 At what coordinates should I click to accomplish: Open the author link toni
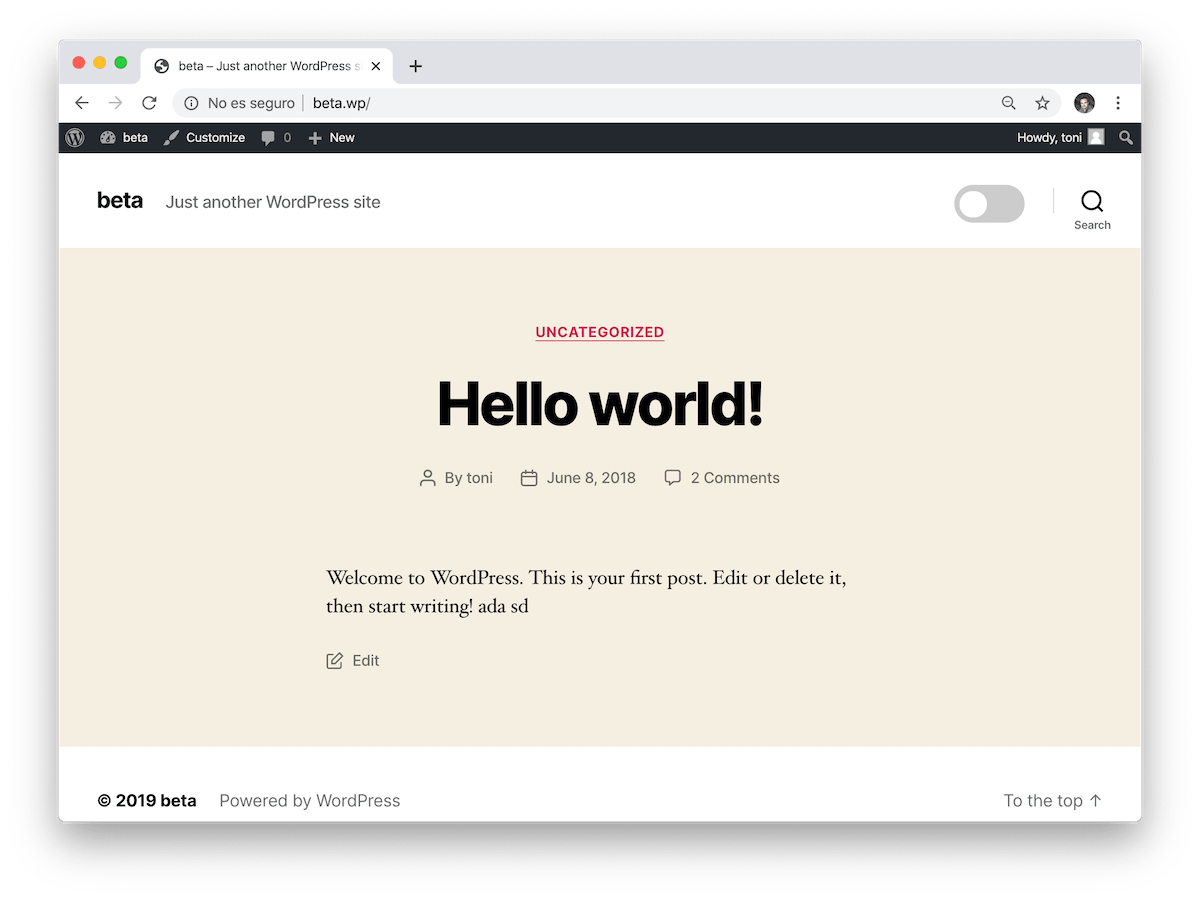click(x=480, y=478)
